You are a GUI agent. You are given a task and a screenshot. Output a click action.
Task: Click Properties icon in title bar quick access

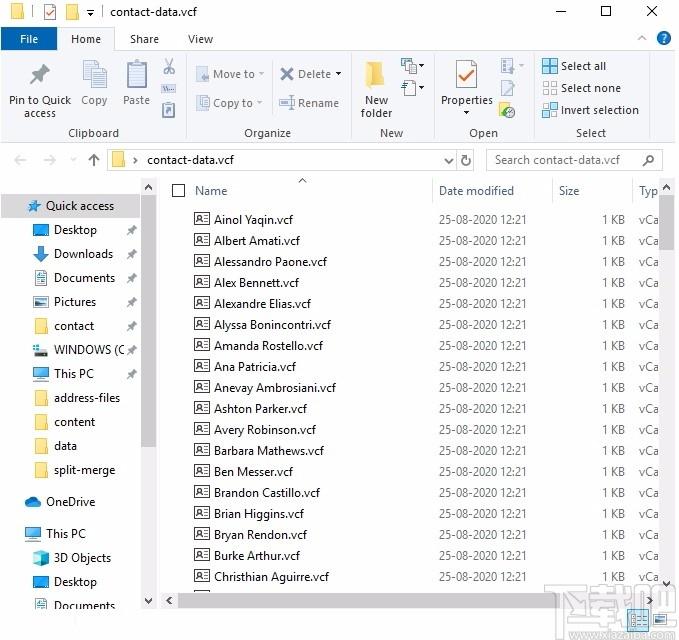[50, 12]
